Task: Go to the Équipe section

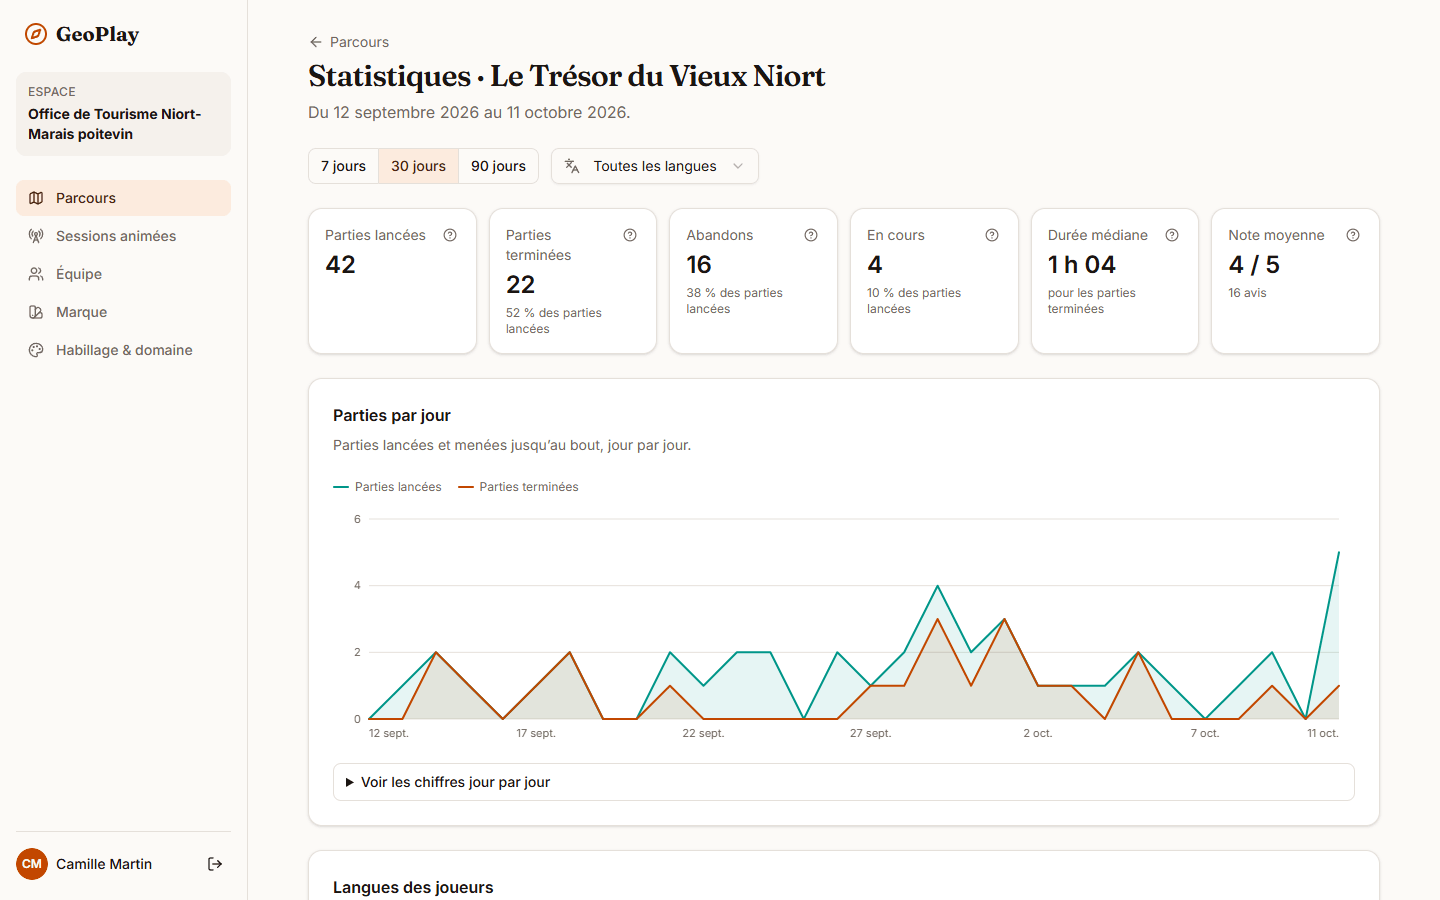Action: click(x=123, y=274)
